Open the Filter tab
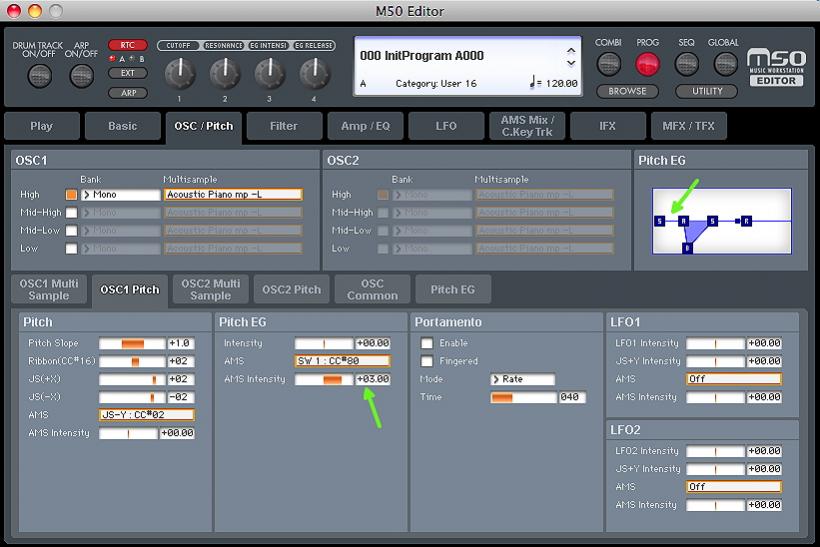The image size is (820, 547). click(x=284, y=126)
